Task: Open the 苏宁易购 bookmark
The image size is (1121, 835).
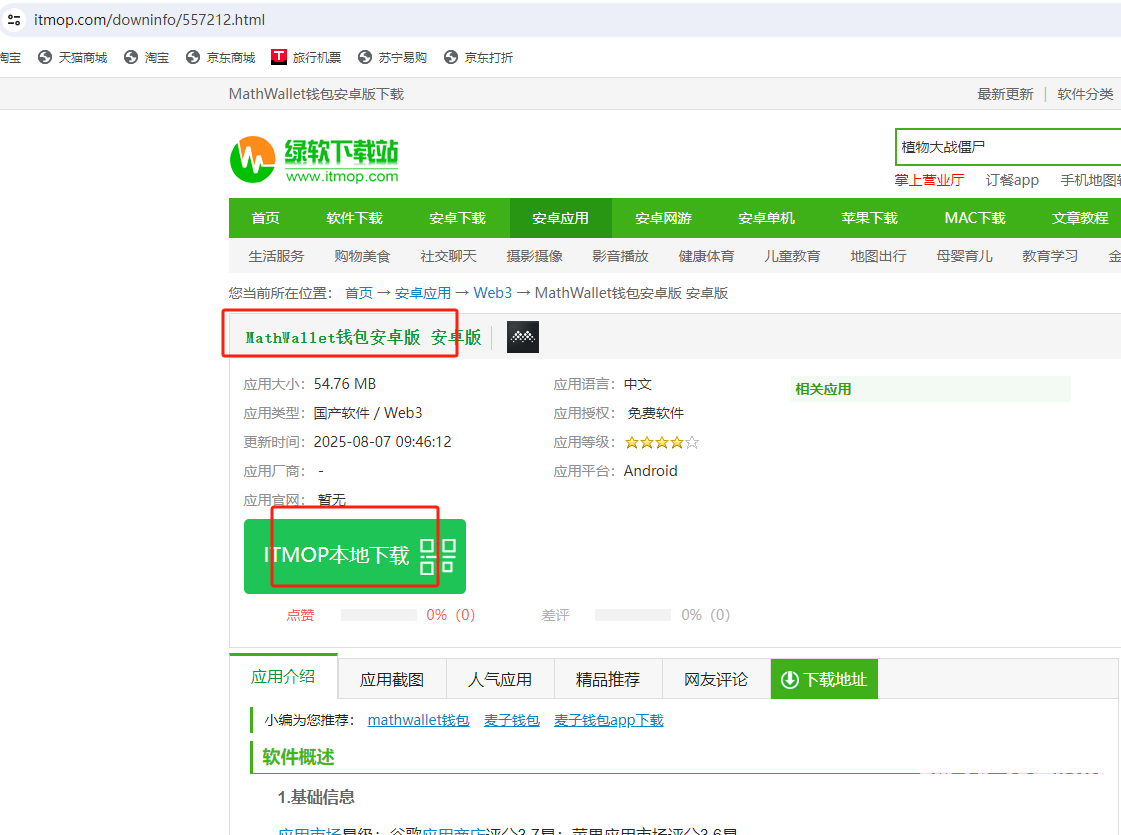Action: pyautogui.click(x=392, y=58)
